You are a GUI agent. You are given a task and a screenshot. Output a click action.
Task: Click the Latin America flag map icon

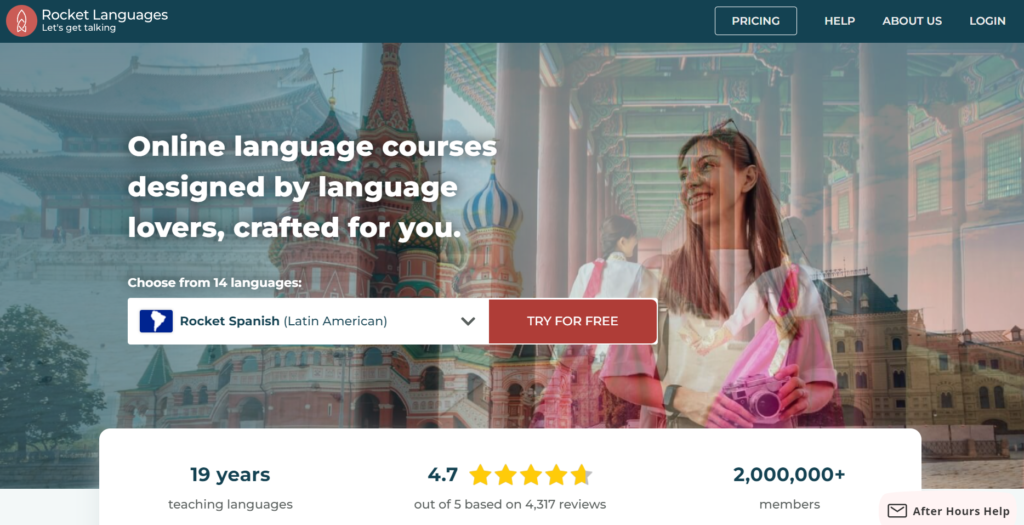(x=156, y=321)
